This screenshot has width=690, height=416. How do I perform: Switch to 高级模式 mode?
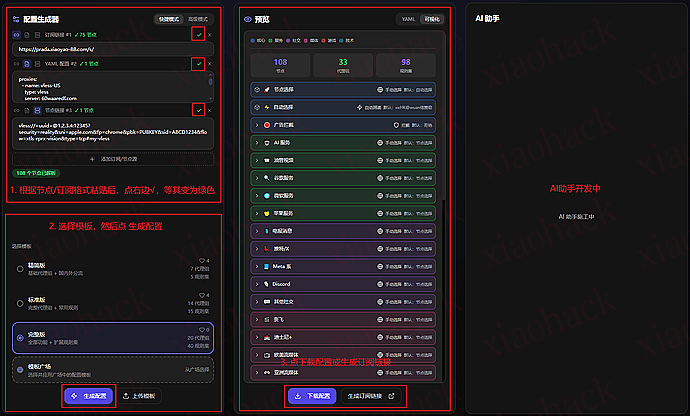click(197, 19)
